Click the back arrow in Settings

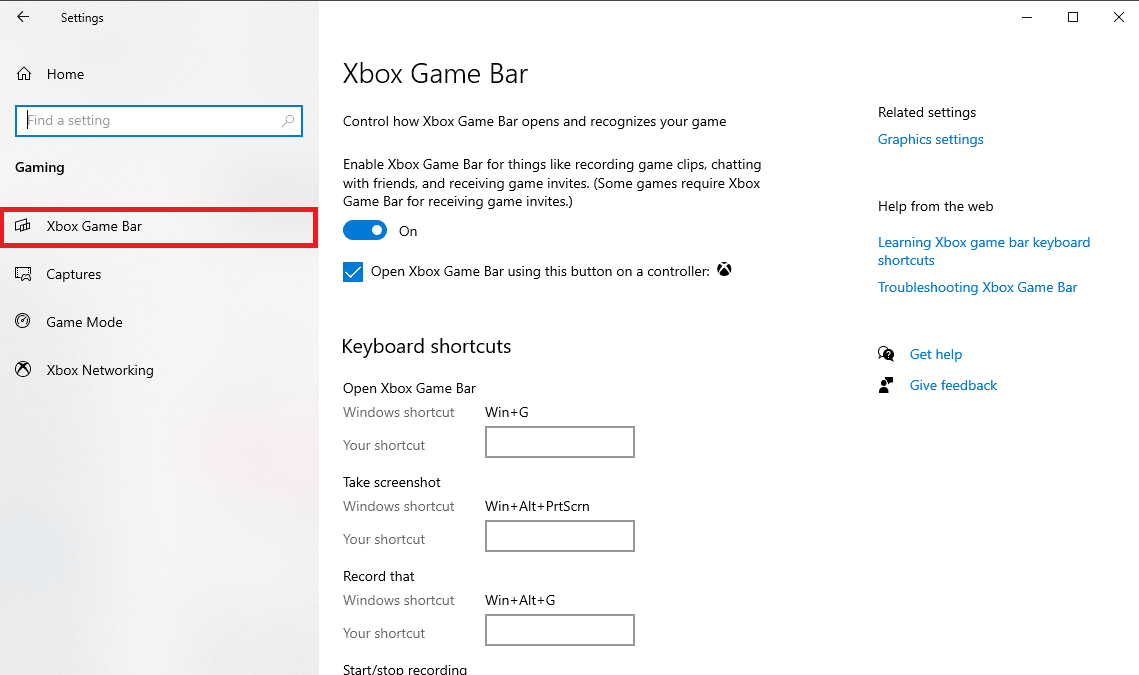tap(23, 17)
